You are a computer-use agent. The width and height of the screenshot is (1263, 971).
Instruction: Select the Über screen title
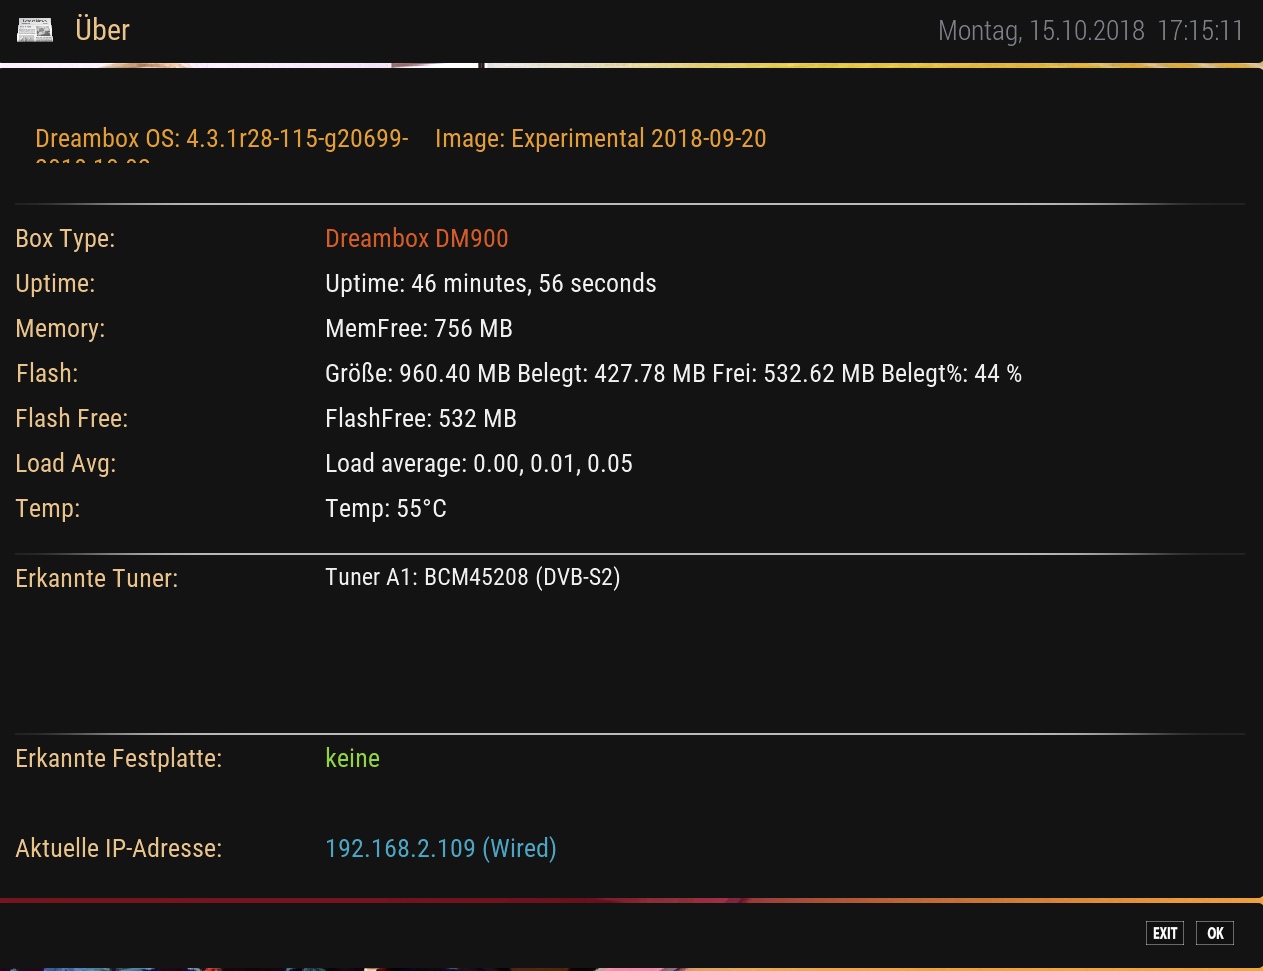(102, 30)
